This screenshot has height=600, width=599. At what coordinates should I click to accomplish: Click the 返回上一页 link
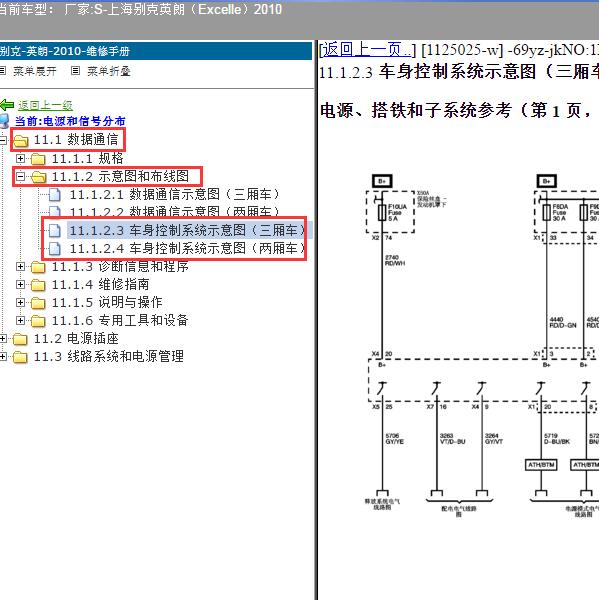pos(367,50)
